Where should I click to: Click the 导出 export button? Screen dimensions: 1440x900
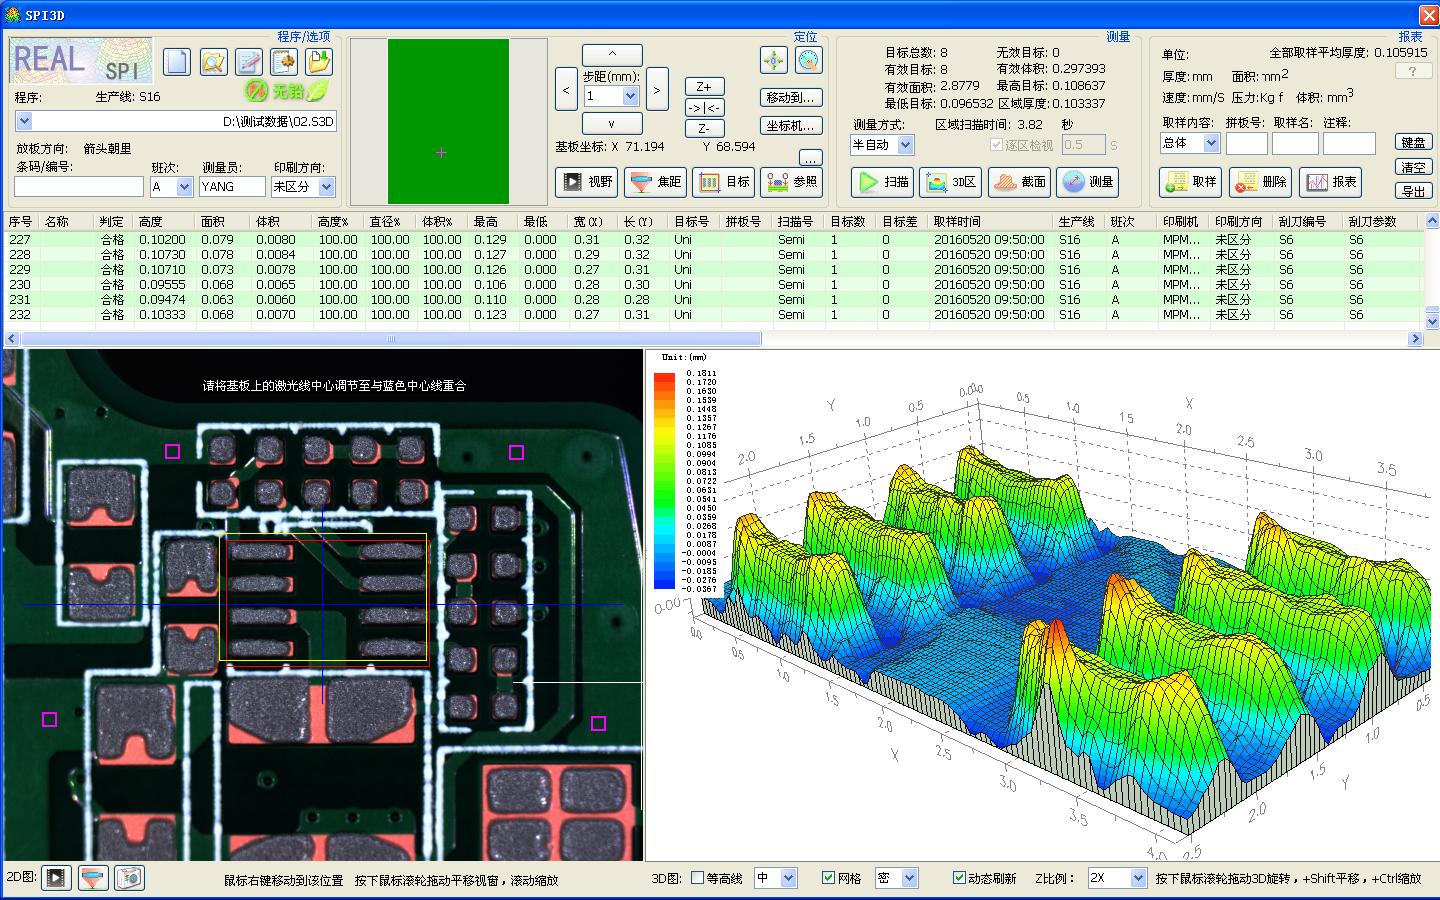coord(1413,191)
